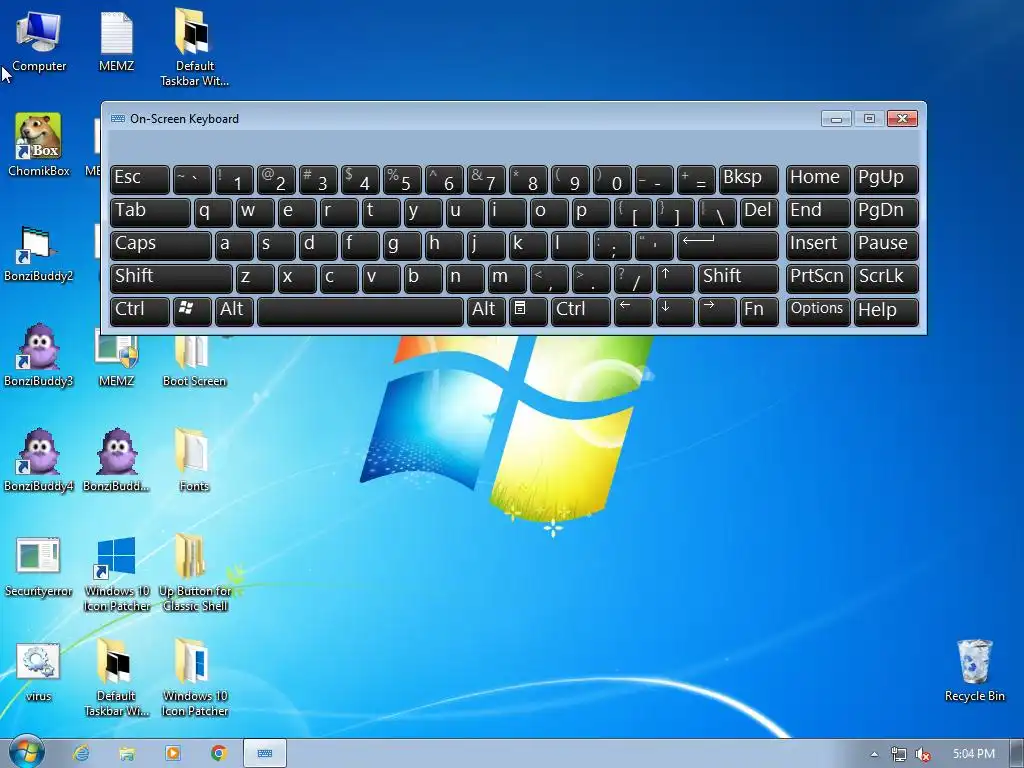This screenshot has width=1024, height=768.
Task: Click the PgDn key
Action: 886,212
